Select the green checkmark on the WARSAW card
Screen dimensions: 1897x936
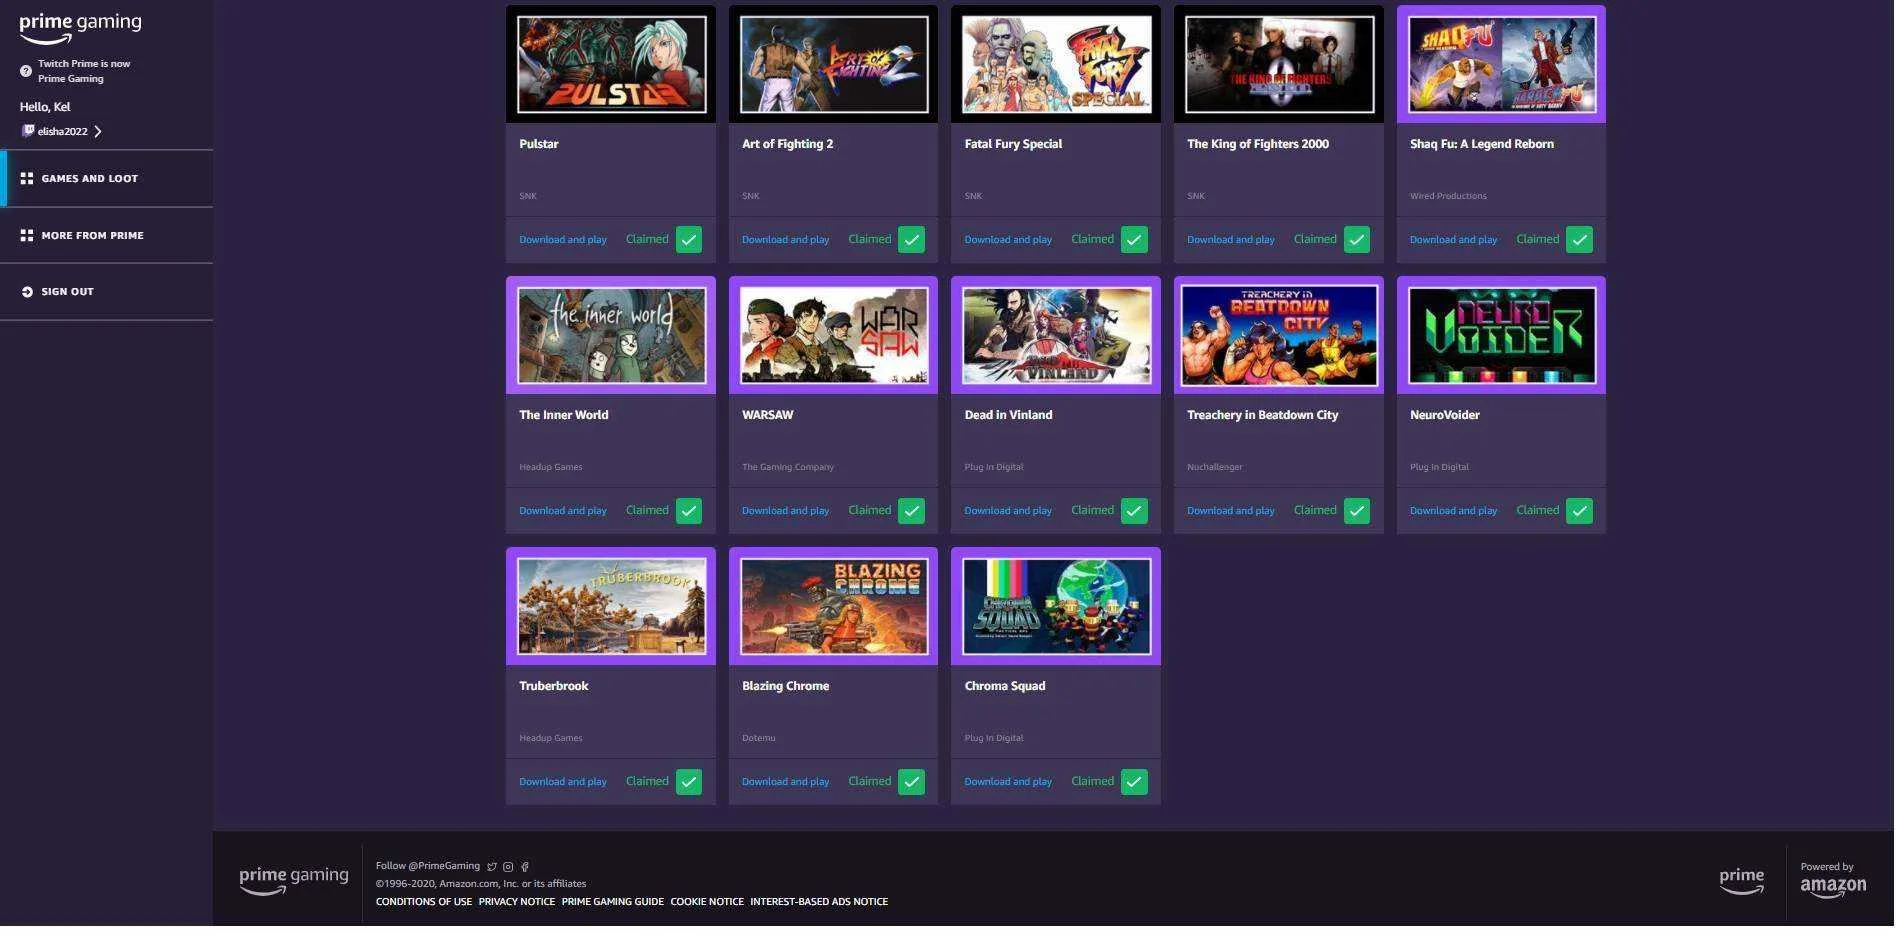[x=911, y=511]
